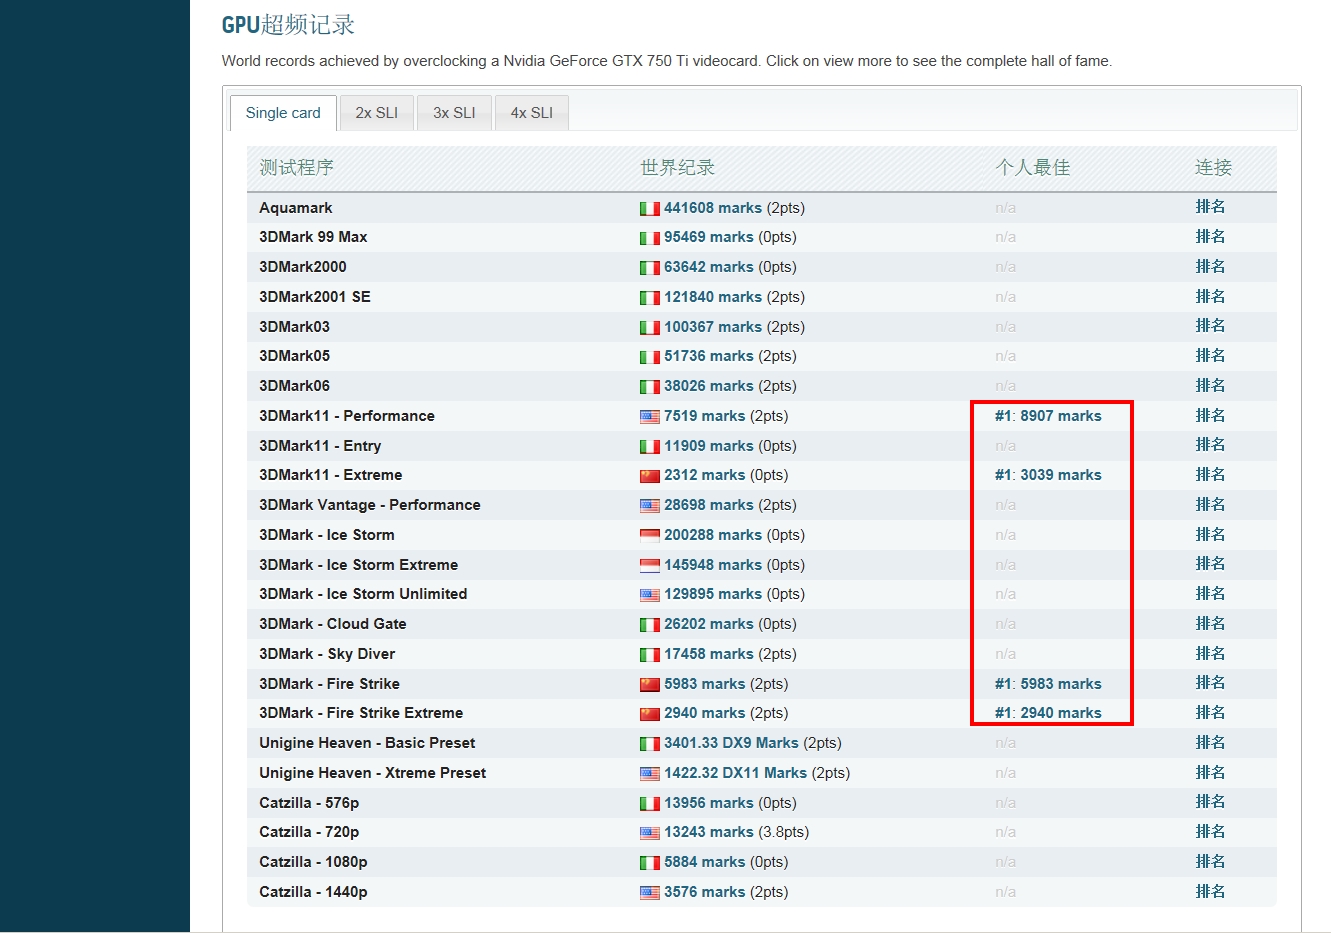The width and height of the screenshot is (1331, 933).
Task: Click the flag icon beside 145948 marks
Action: point(649,566)
